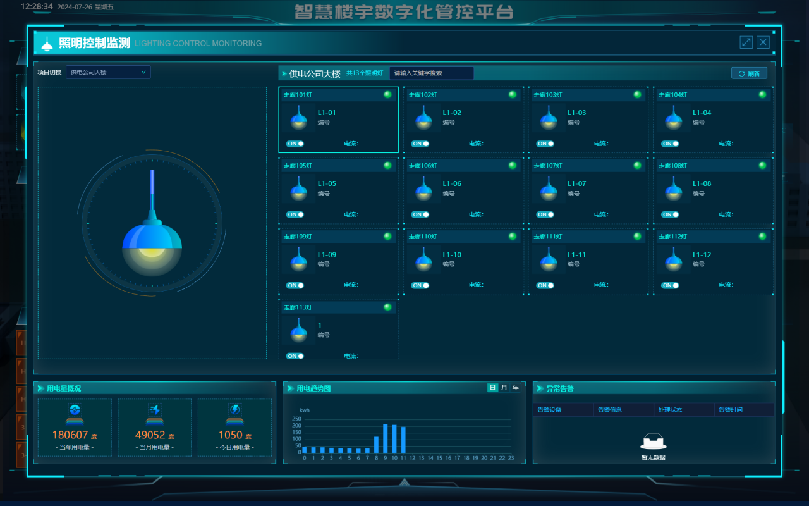
Task: Click the green status indicator on L1-07
Action: pos(637,166)
